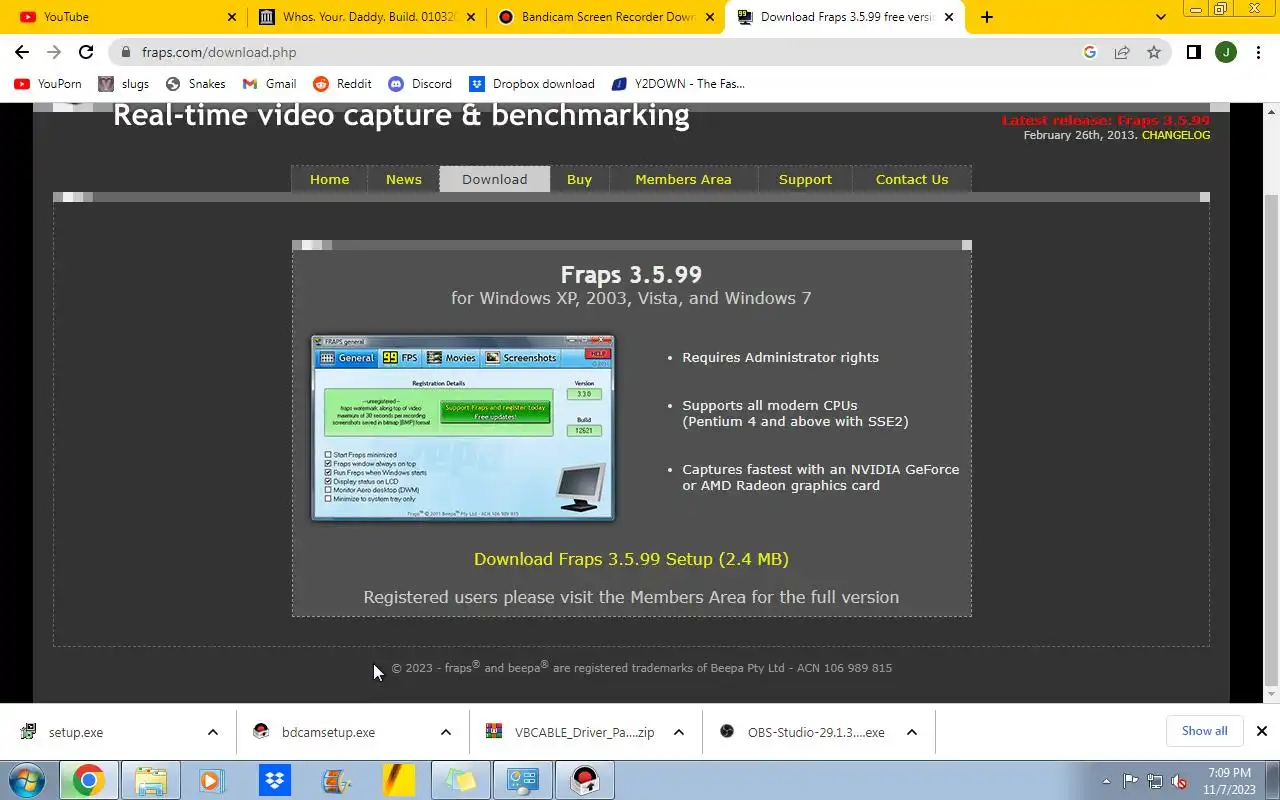Open a new tab with the plus button

pos(987,17)
